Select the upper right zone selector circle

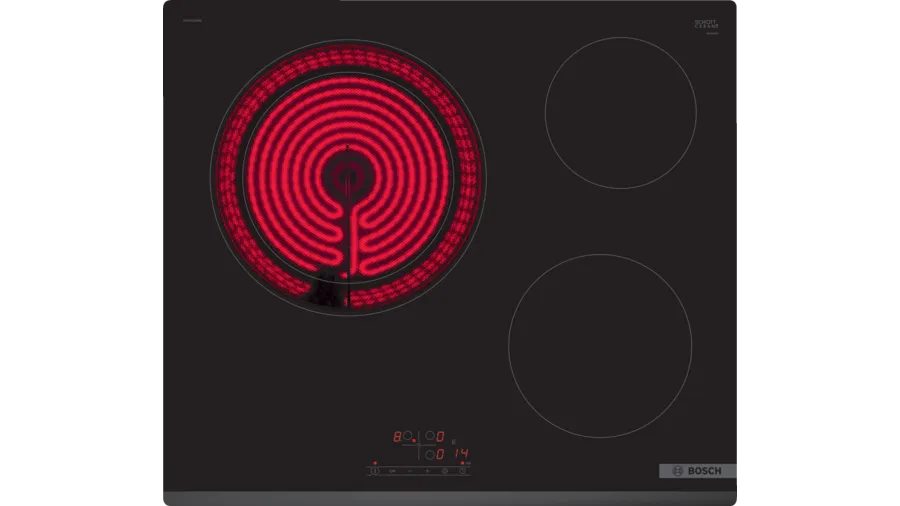[x=430, y=436]
